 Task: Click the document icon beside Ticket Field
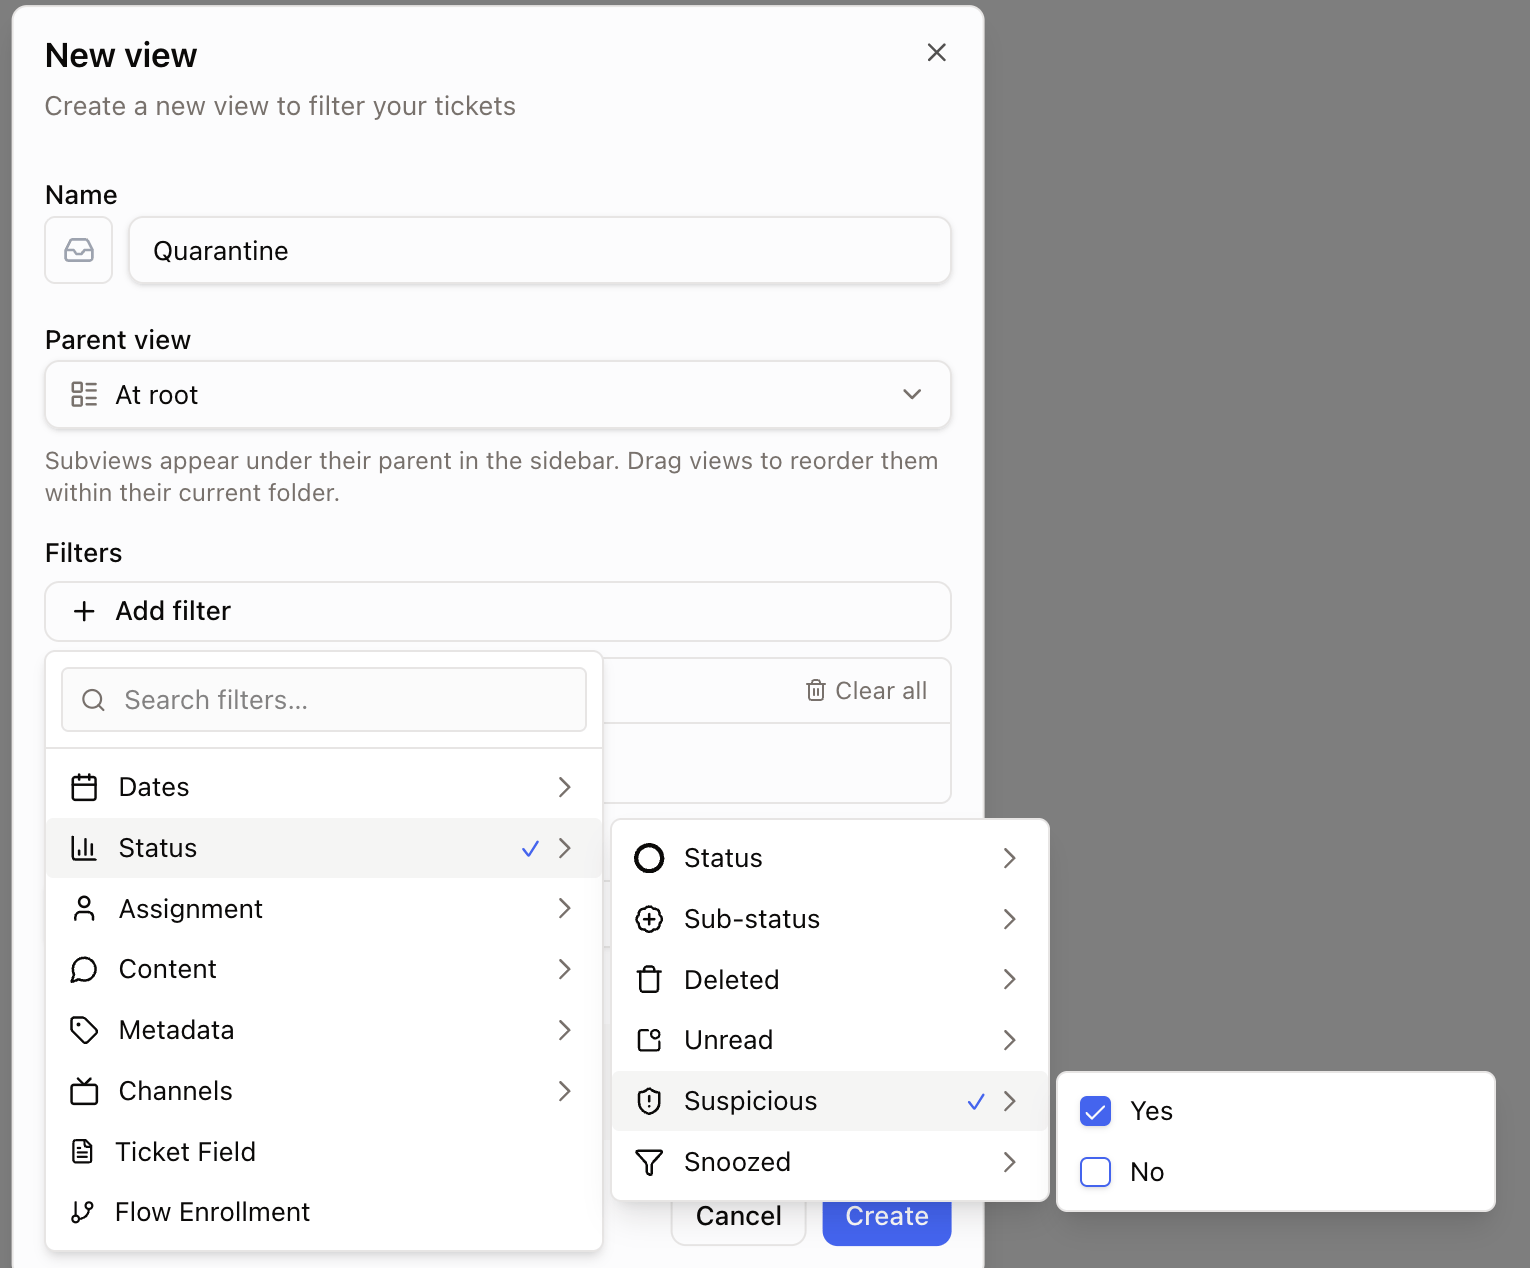pyautogui.click(x=83, y=1152)
